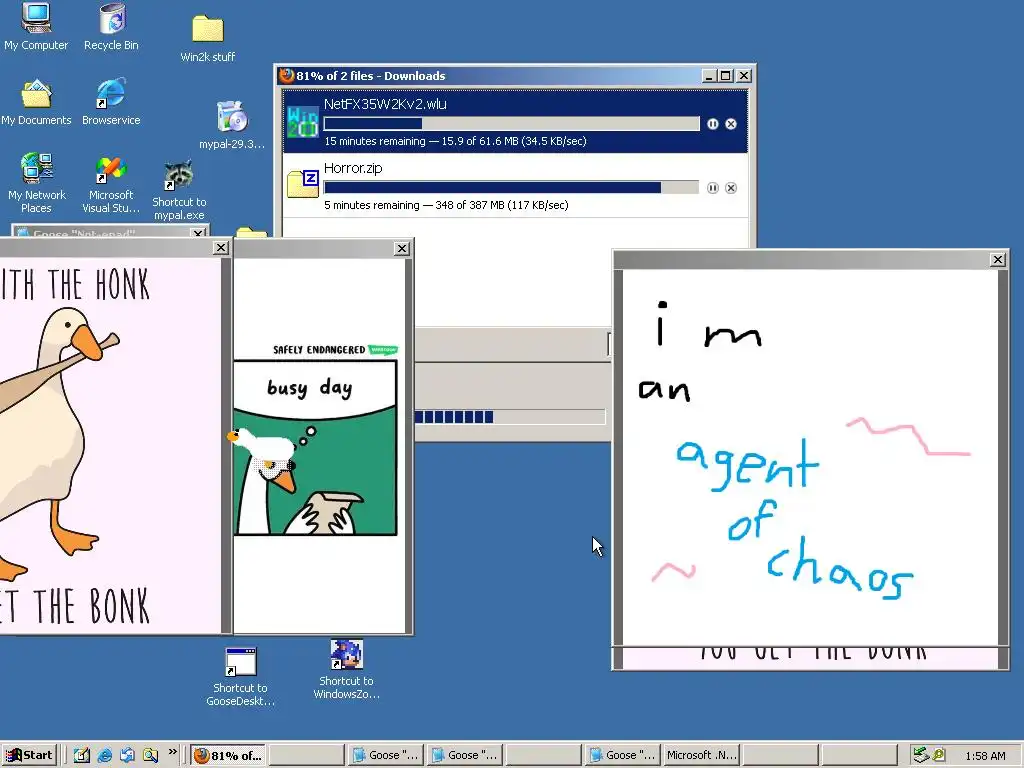Select the Shortcut to GooseDesktop icon
Screen dimensions: 1024x768
(x=240, y=676)
